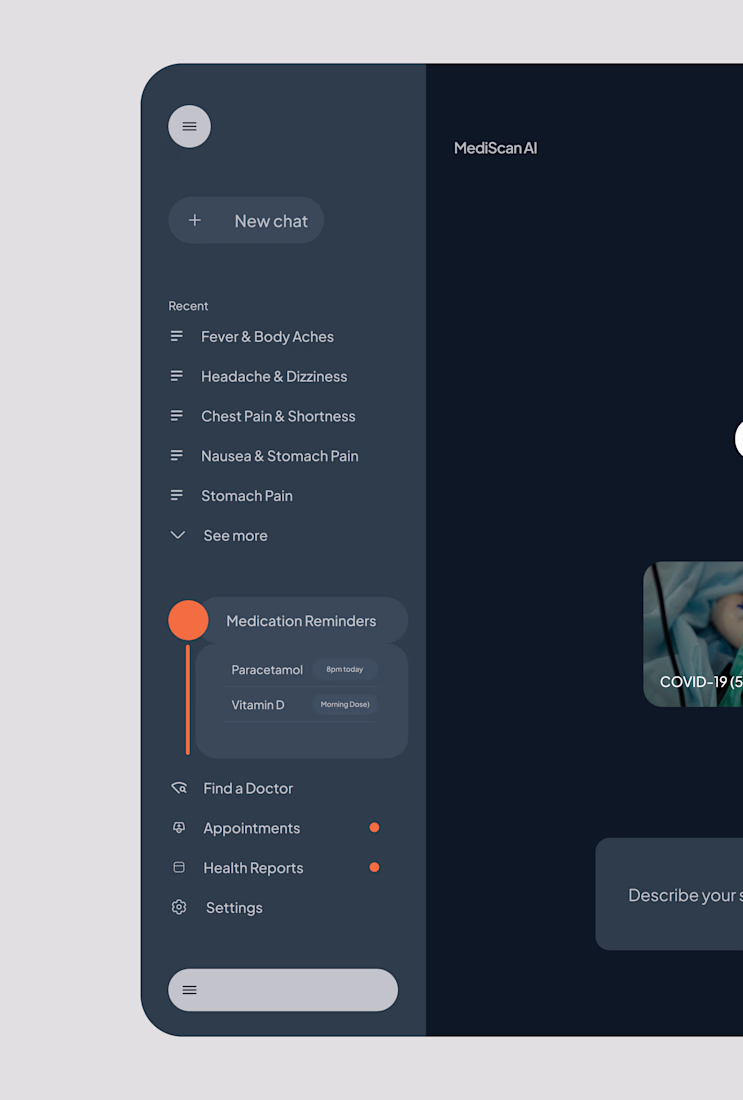Click the list icon beside Fever & Body Aches
The height and width of the screenshot is (1100, 743).
tap(177, 337)
